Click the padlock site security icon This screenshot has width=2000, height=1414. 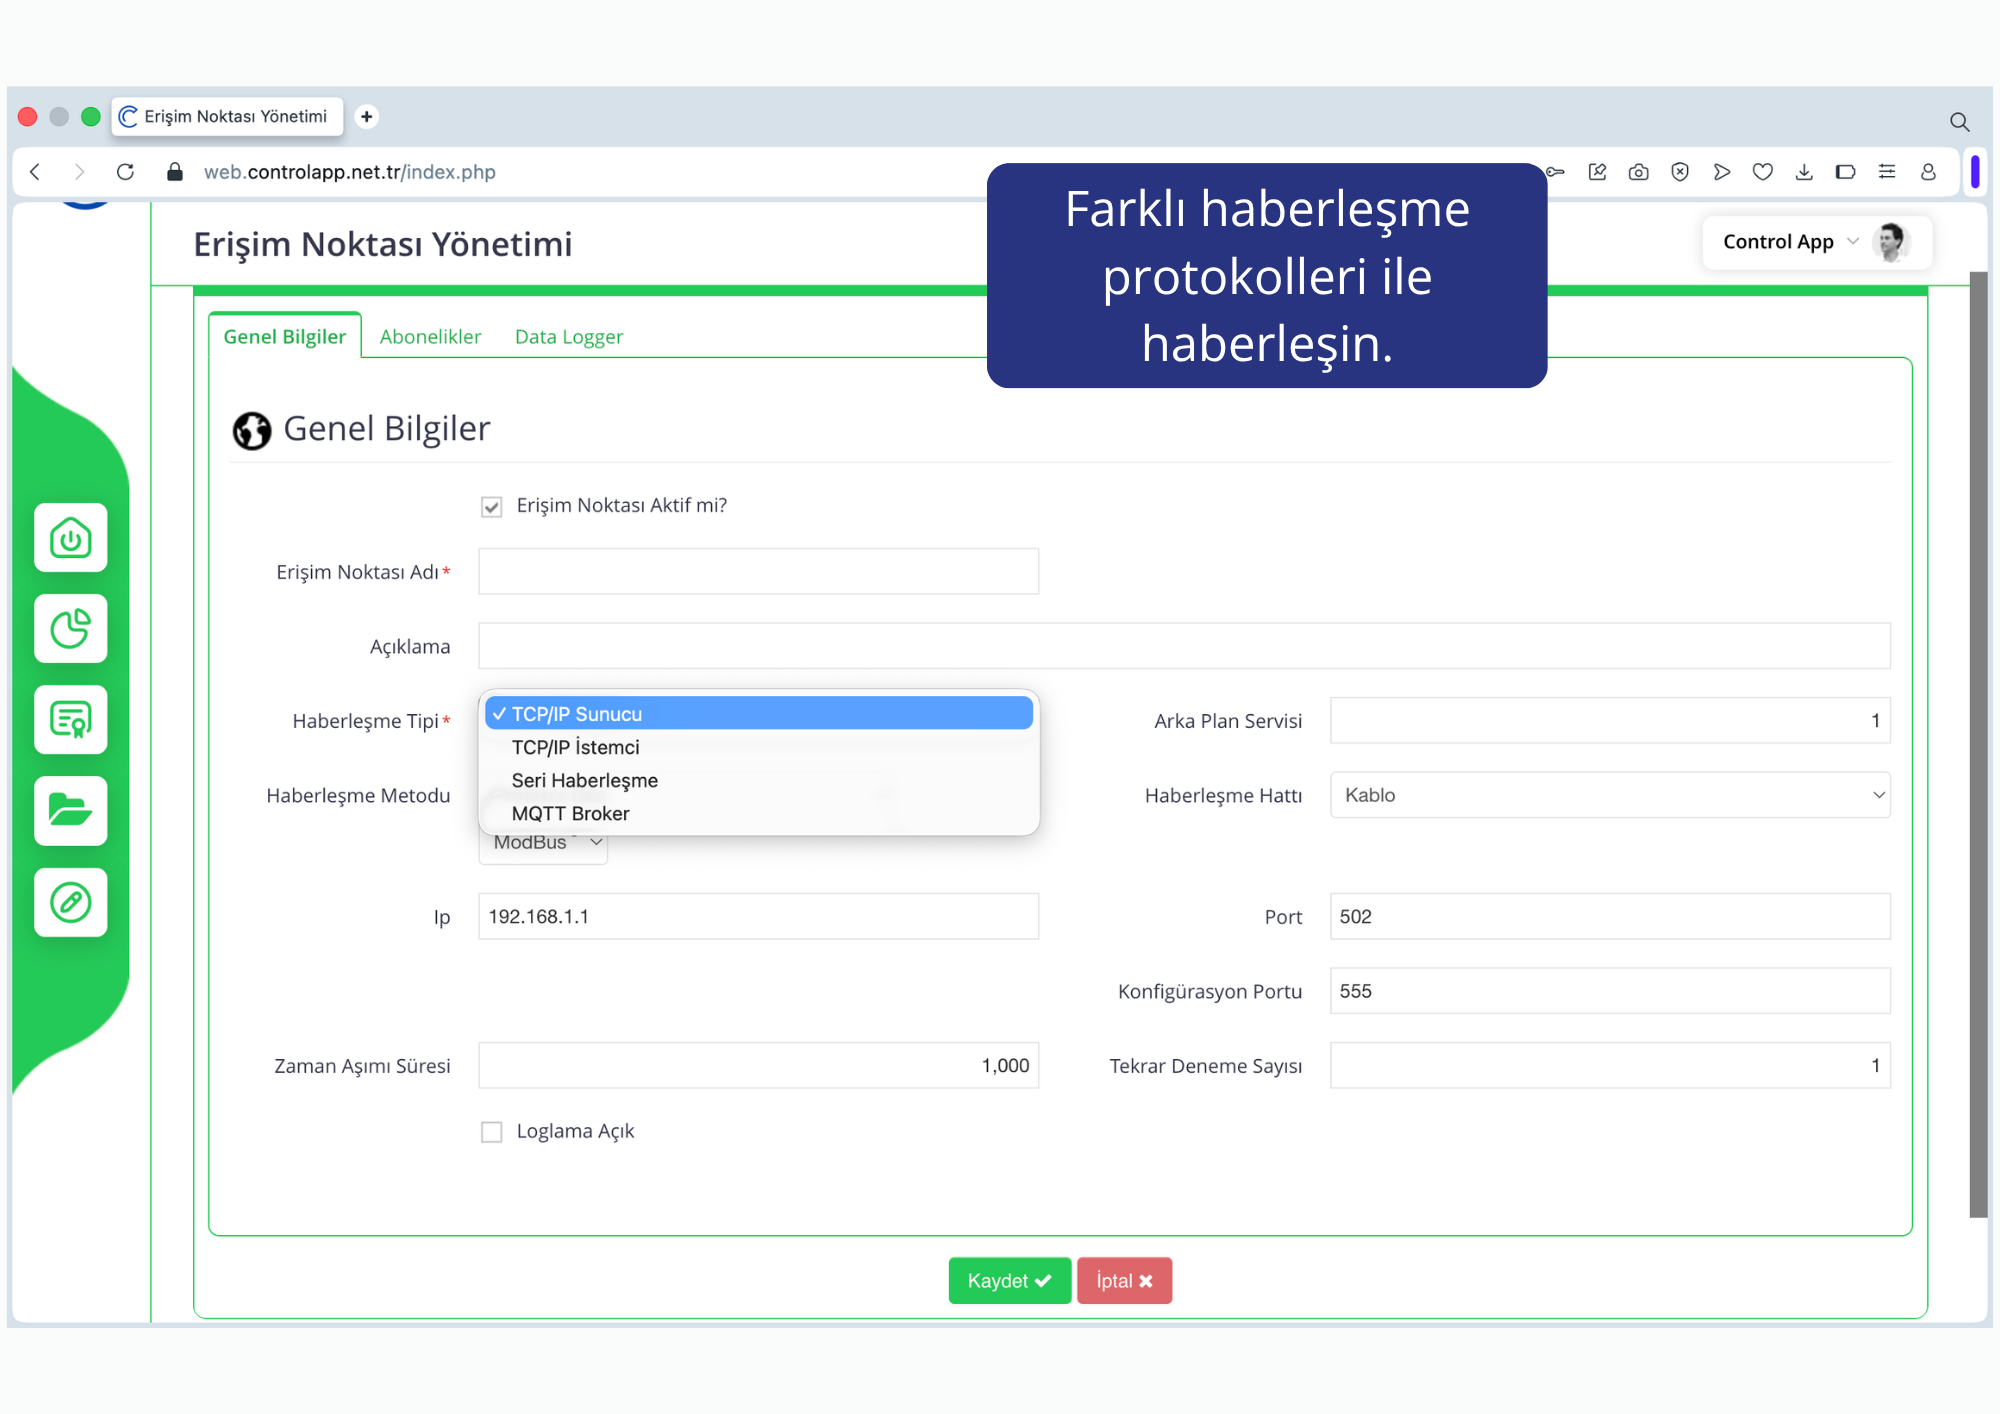pos(175,172)
